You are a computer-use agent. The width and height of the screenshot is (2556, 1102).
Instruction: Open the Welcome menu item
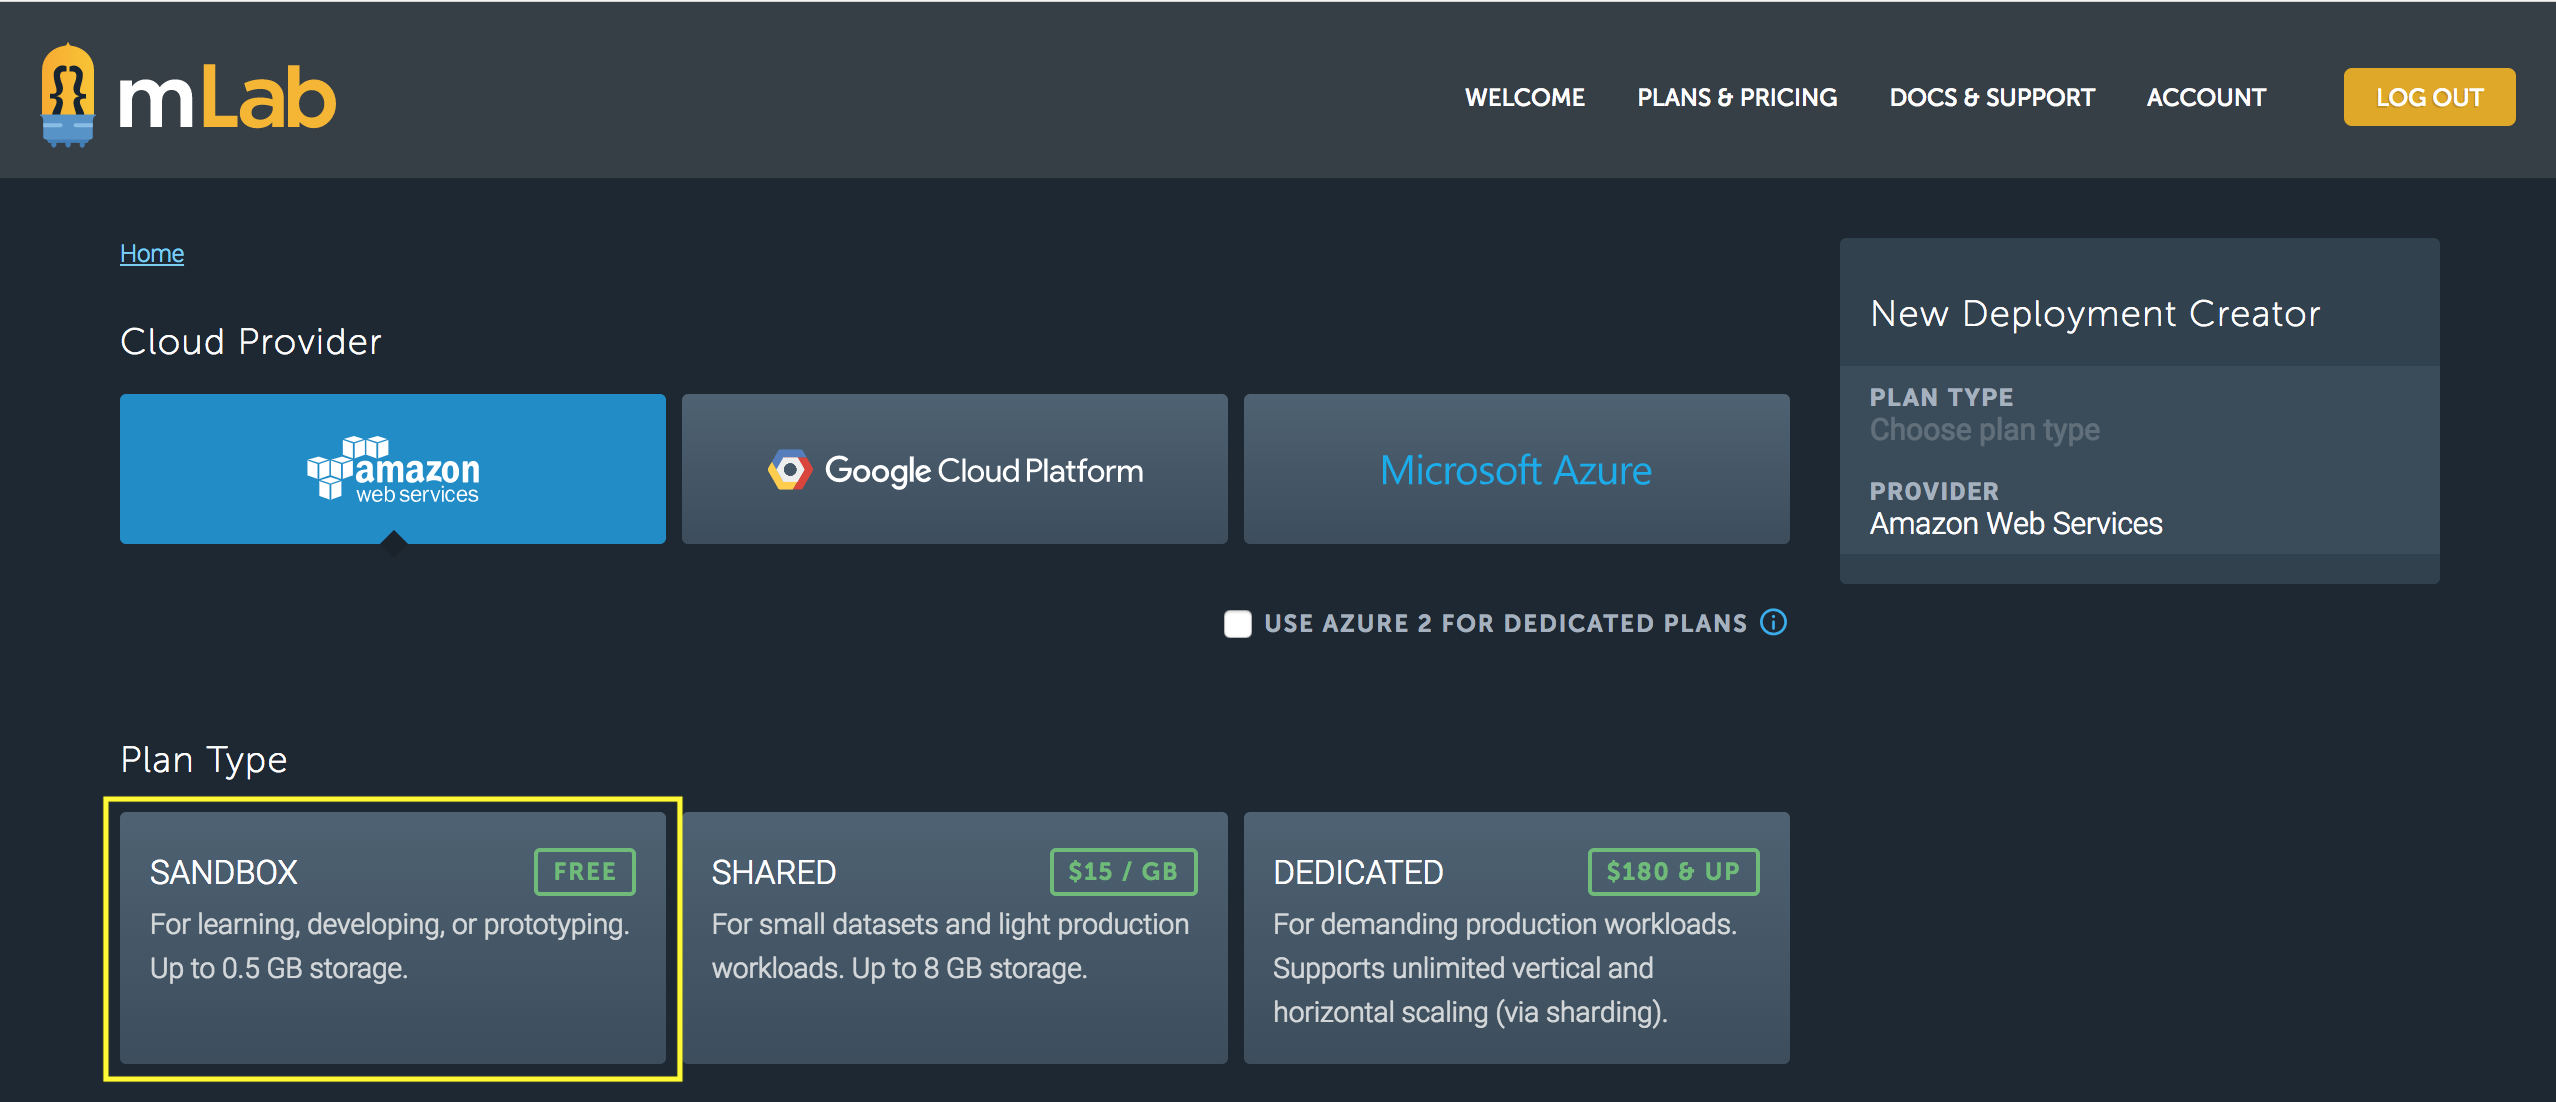1524,97
